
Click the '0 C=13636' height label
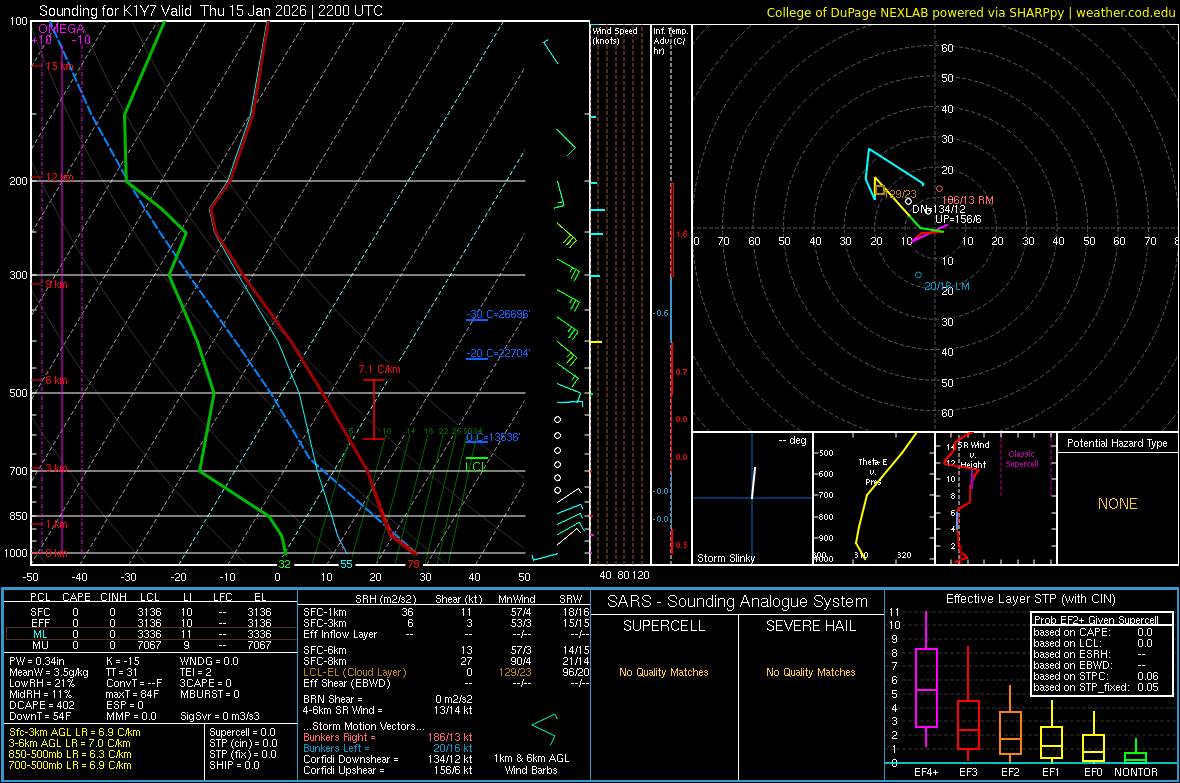pyautogui.click(x=493, y=437)
